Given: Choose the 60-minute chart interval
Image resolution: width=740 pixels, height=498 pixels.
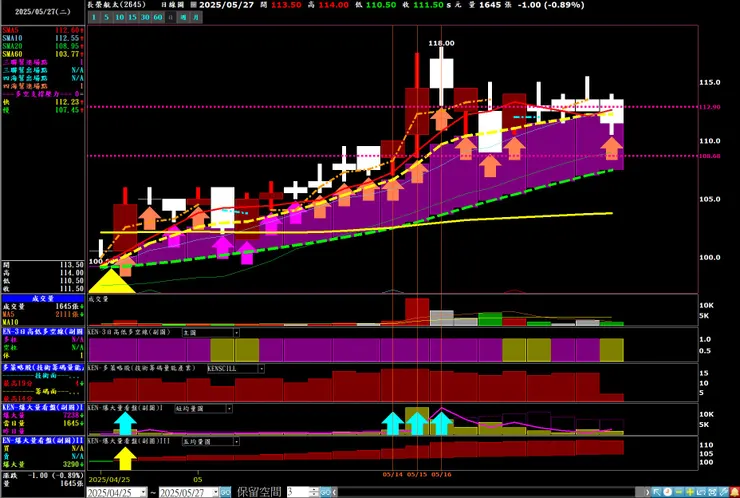Looking at the screenshot, I should click(x=158, y=17).
